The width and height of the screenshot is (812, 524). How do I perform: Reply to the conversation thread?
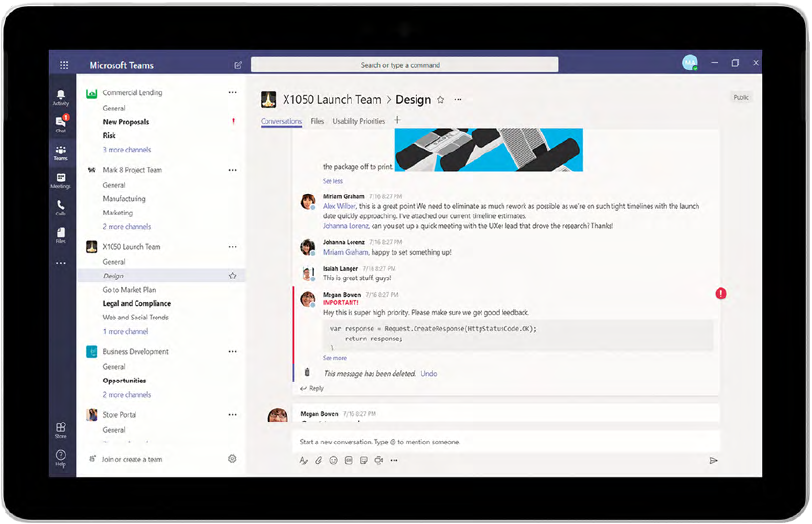tap(312, 388)
